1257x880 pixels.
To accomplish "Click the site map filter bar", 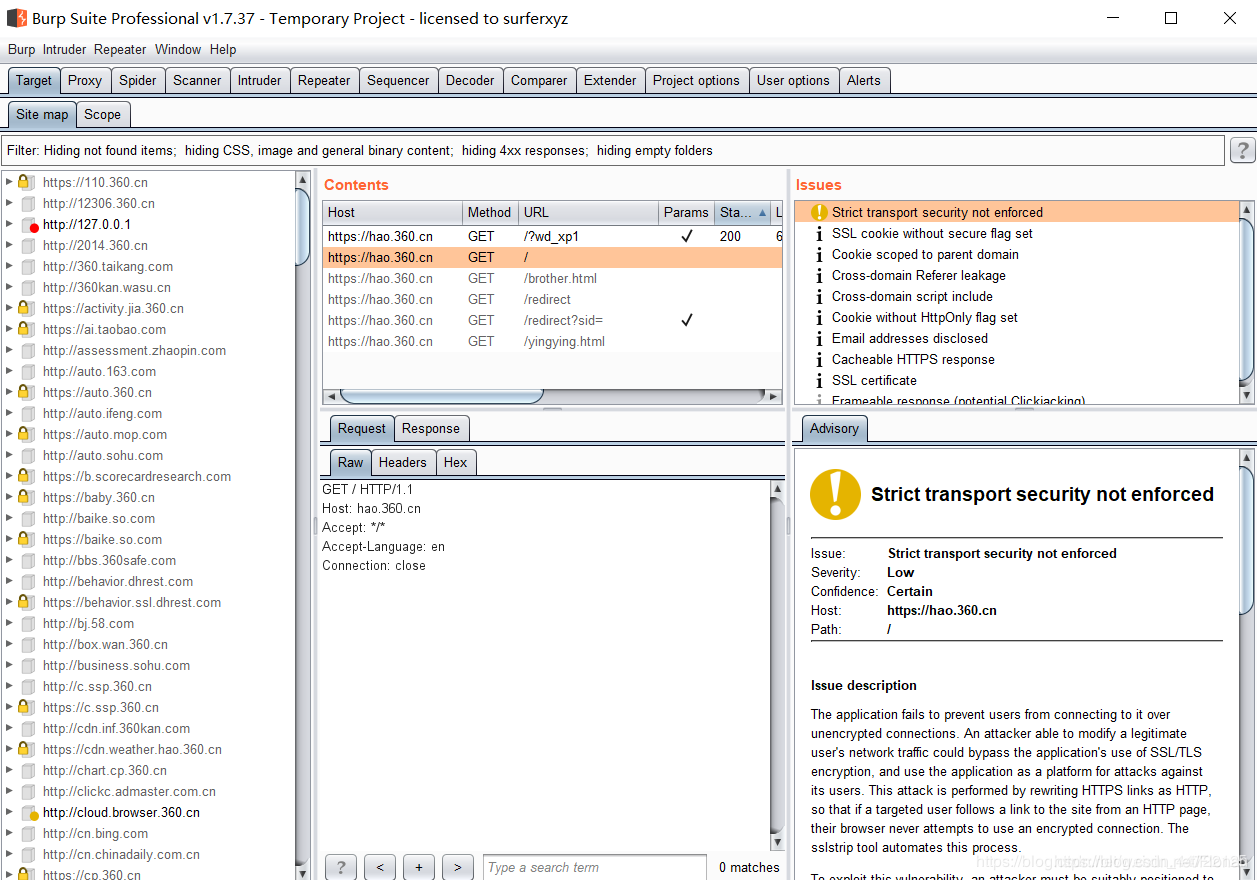I will 614,150.
